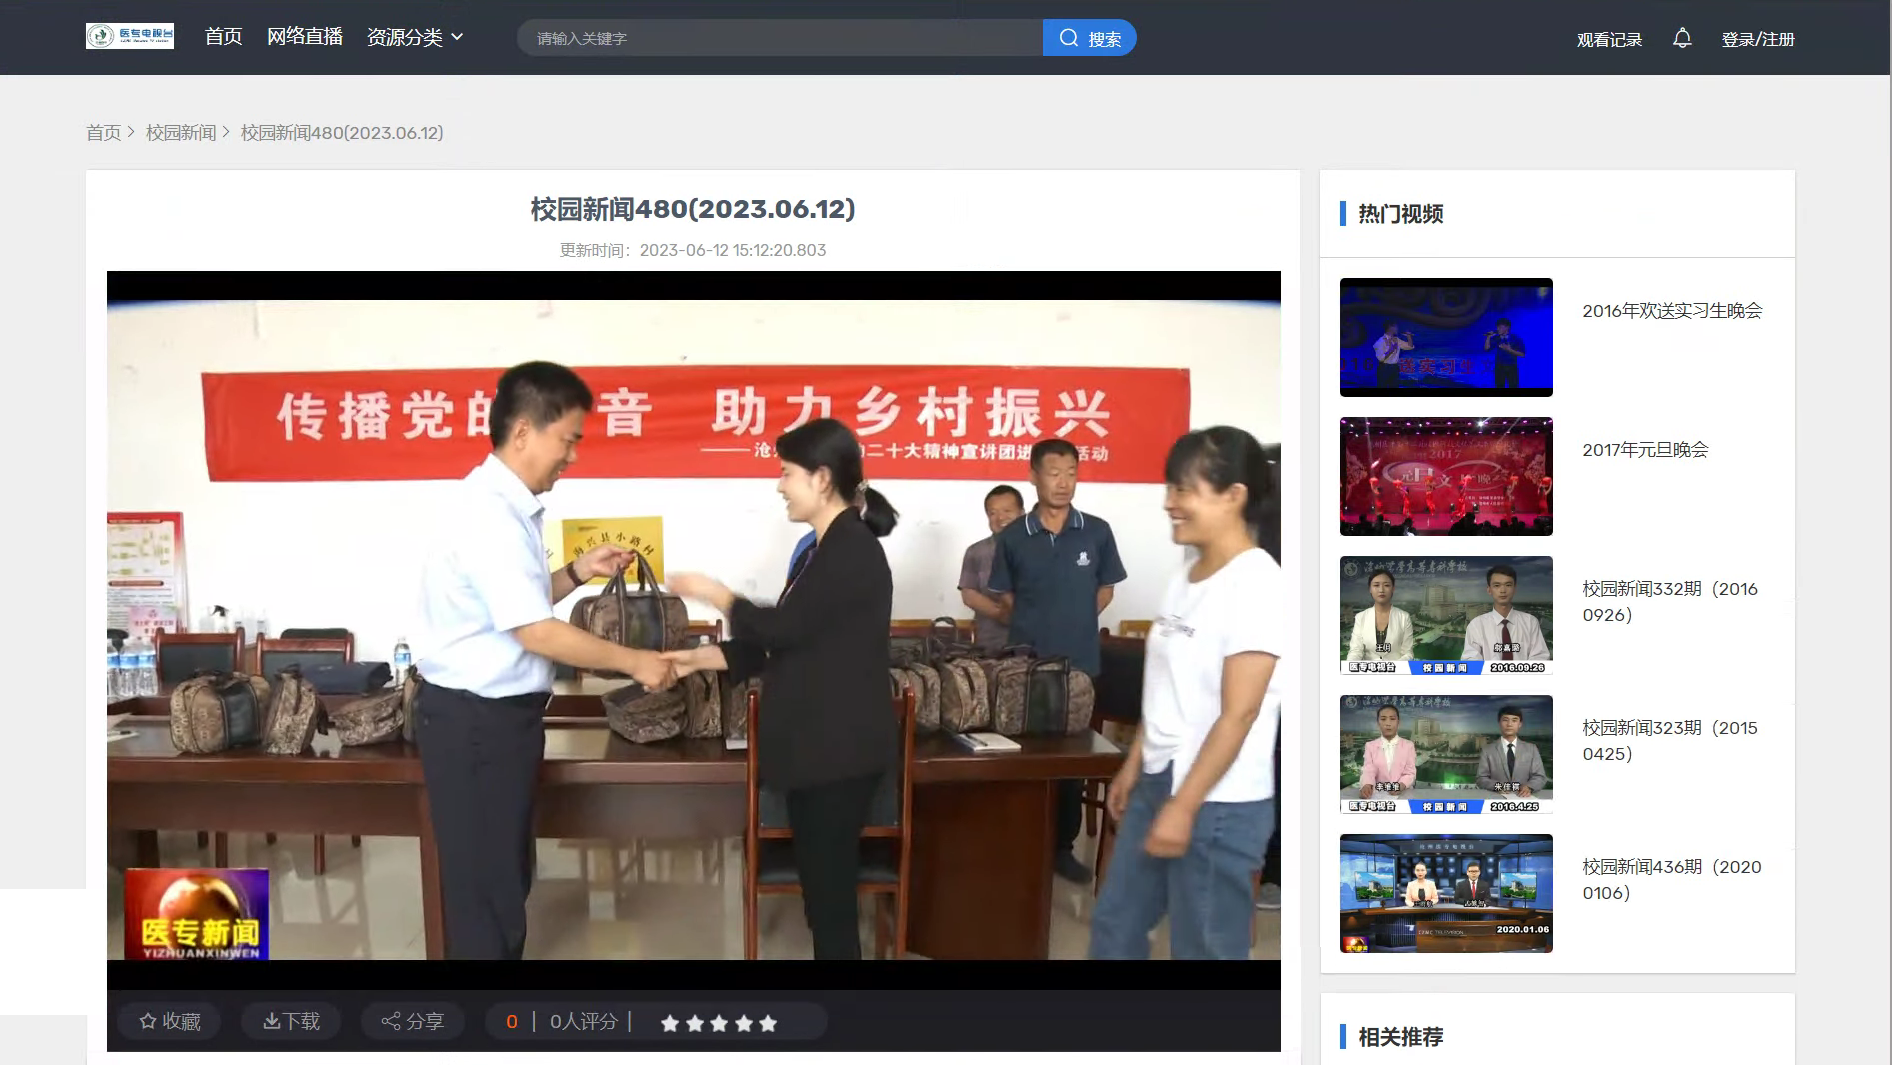The height and width of the screenshot is (1065, 1893).
Task: Open thumbnail of 2017年元旦晚会
Action: [x=1446, y=476]
